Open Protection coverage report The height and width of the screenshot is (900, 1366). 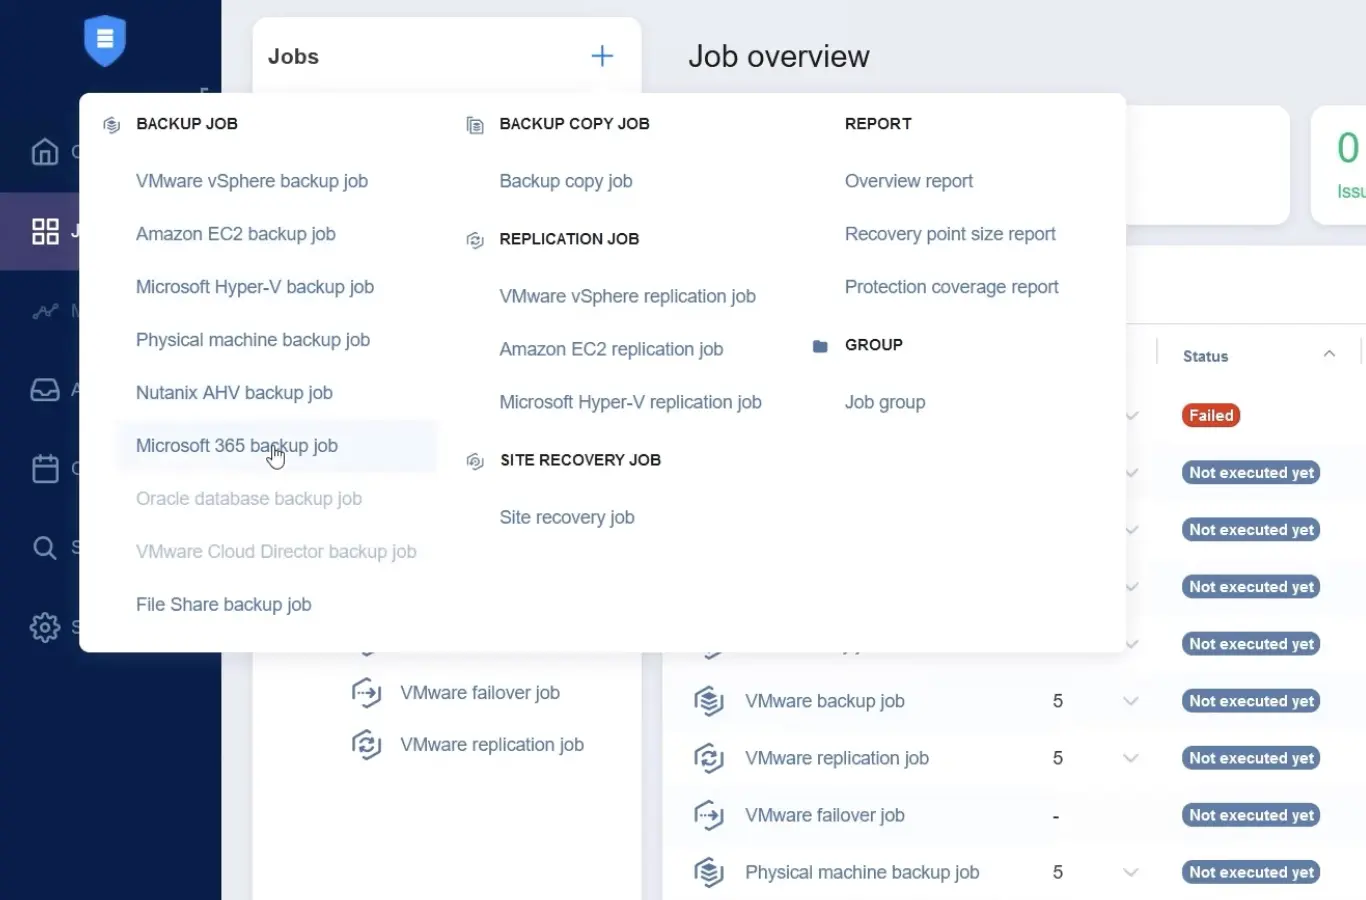(x=952, y=287)
